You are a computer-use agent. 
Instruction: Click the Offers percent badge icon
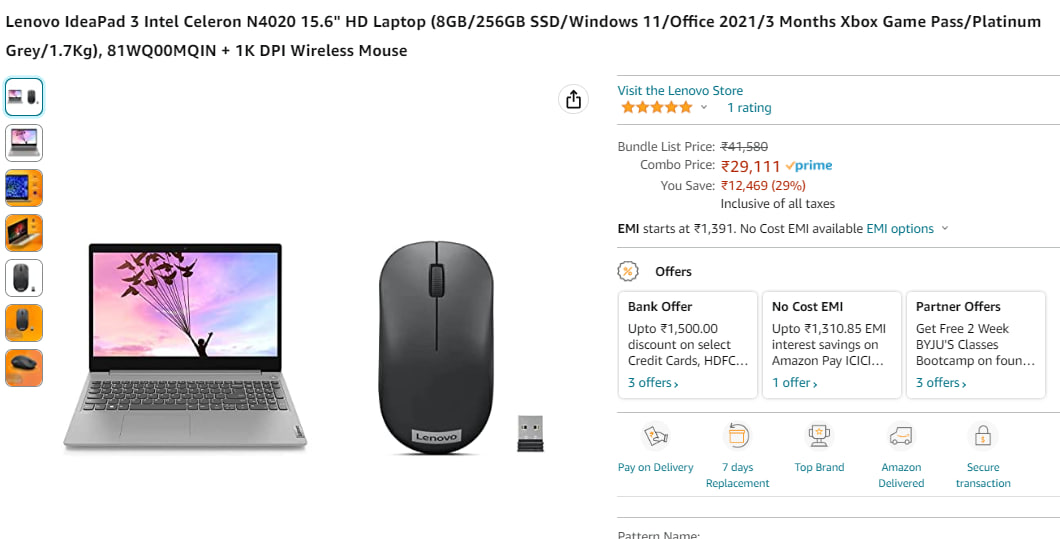628,271
